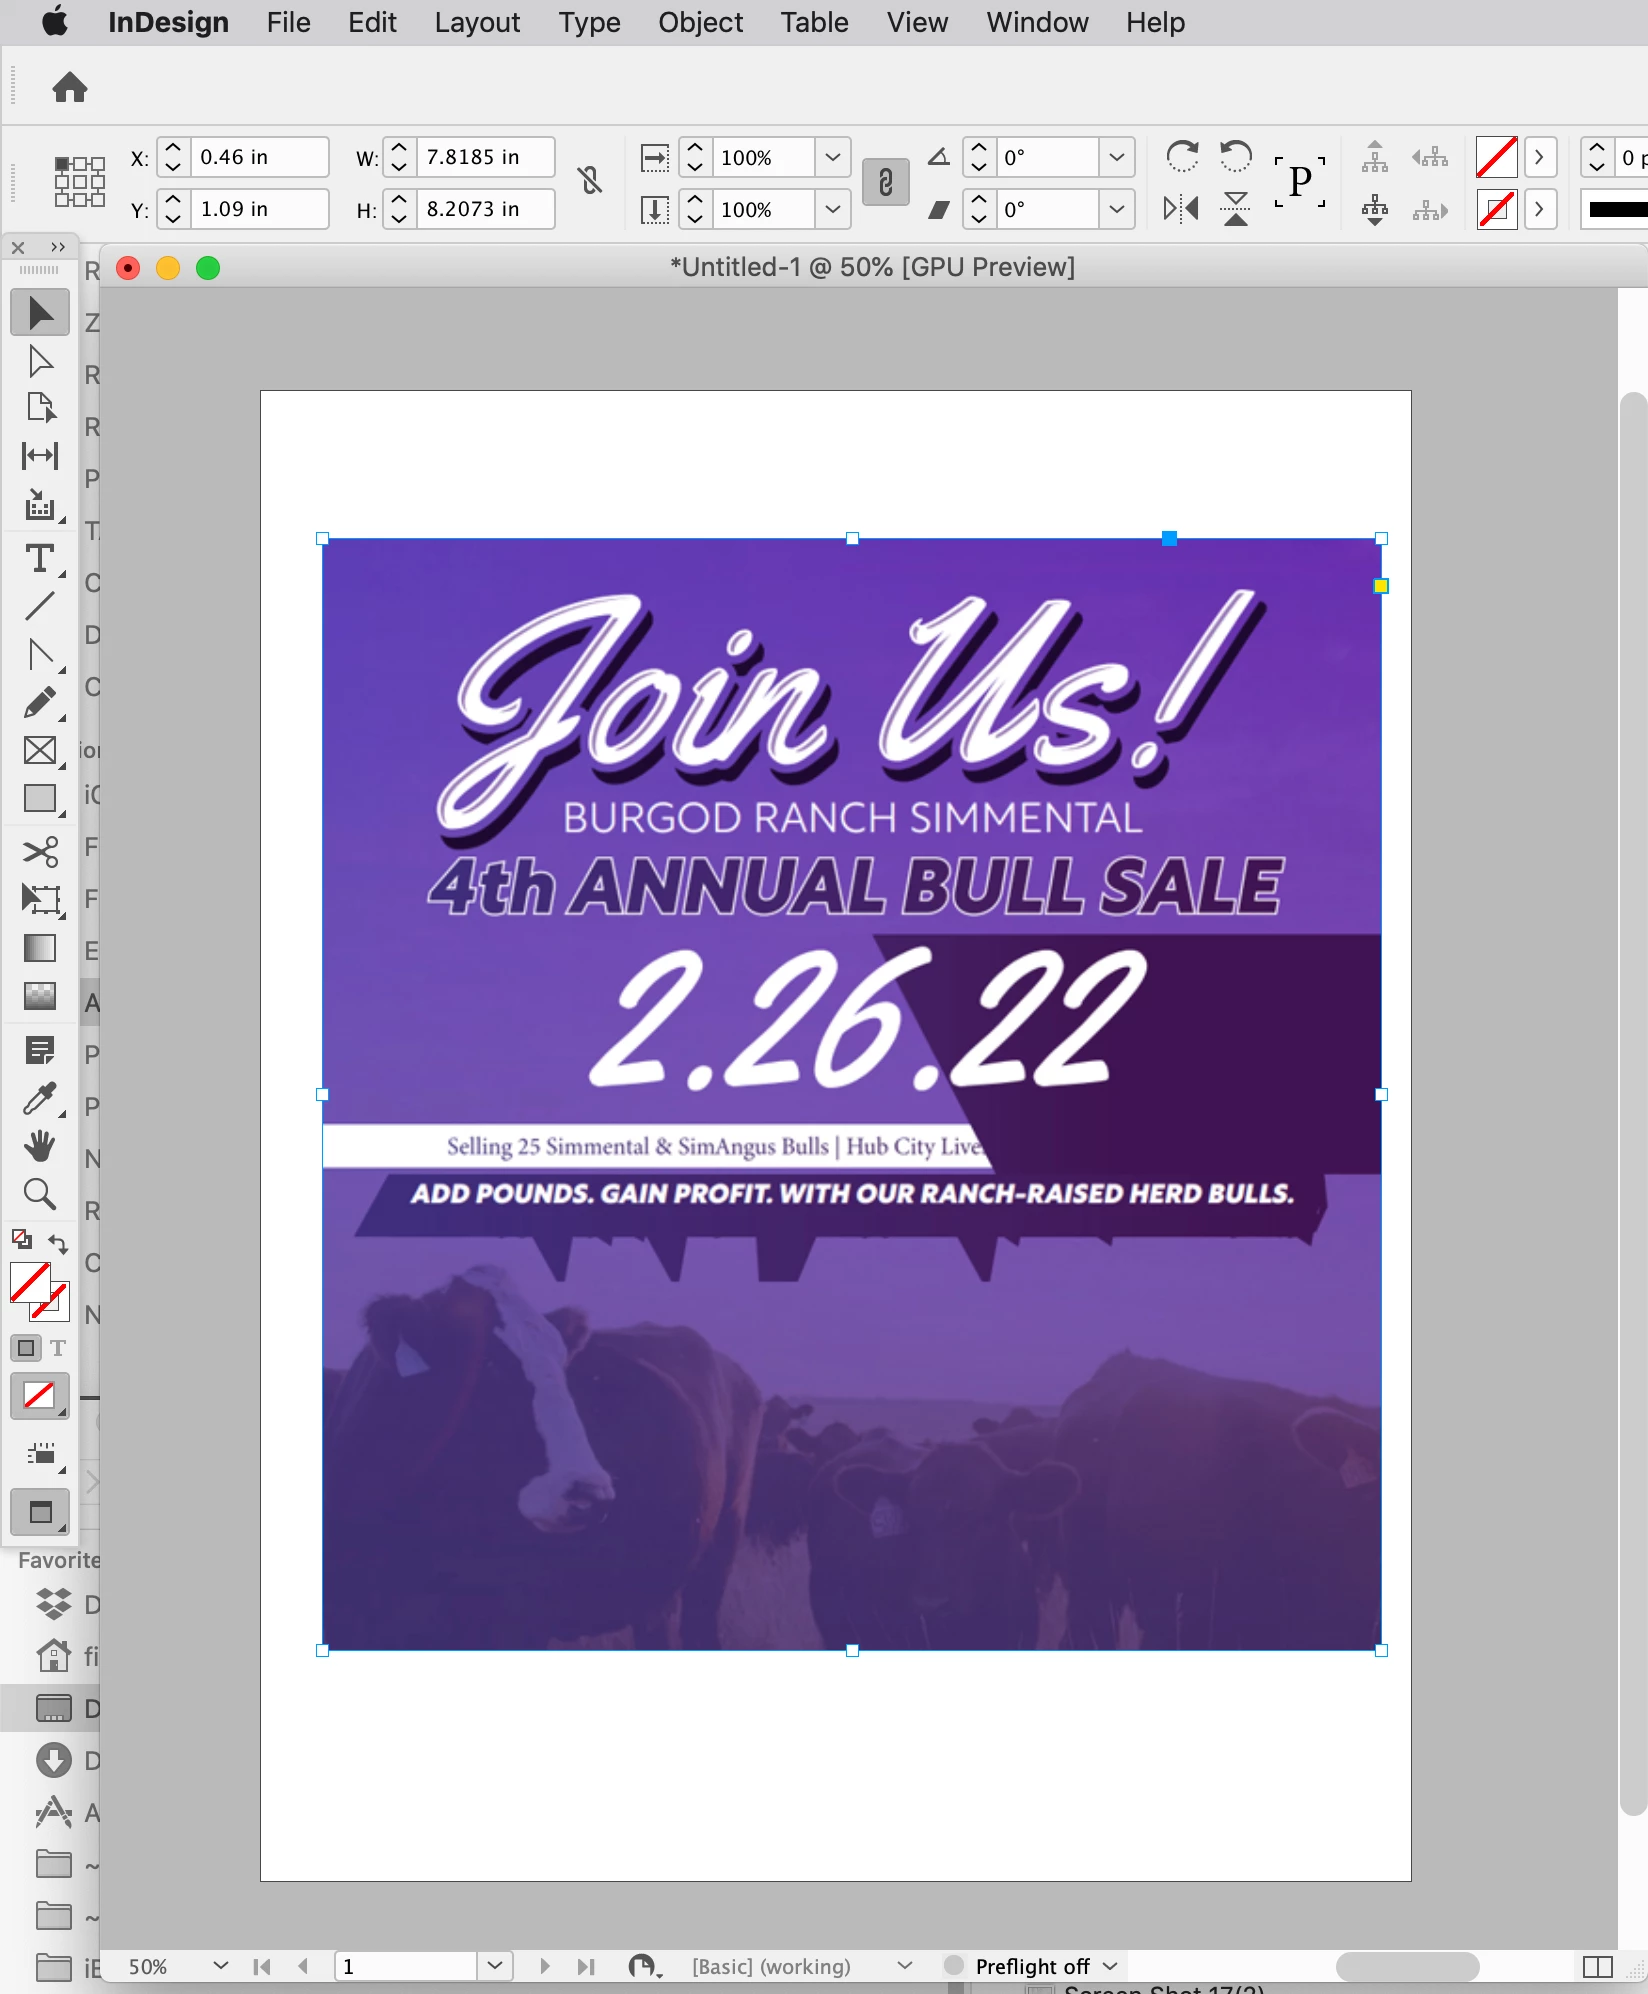
Task: Select the Line tool
Action: [40, 606]
